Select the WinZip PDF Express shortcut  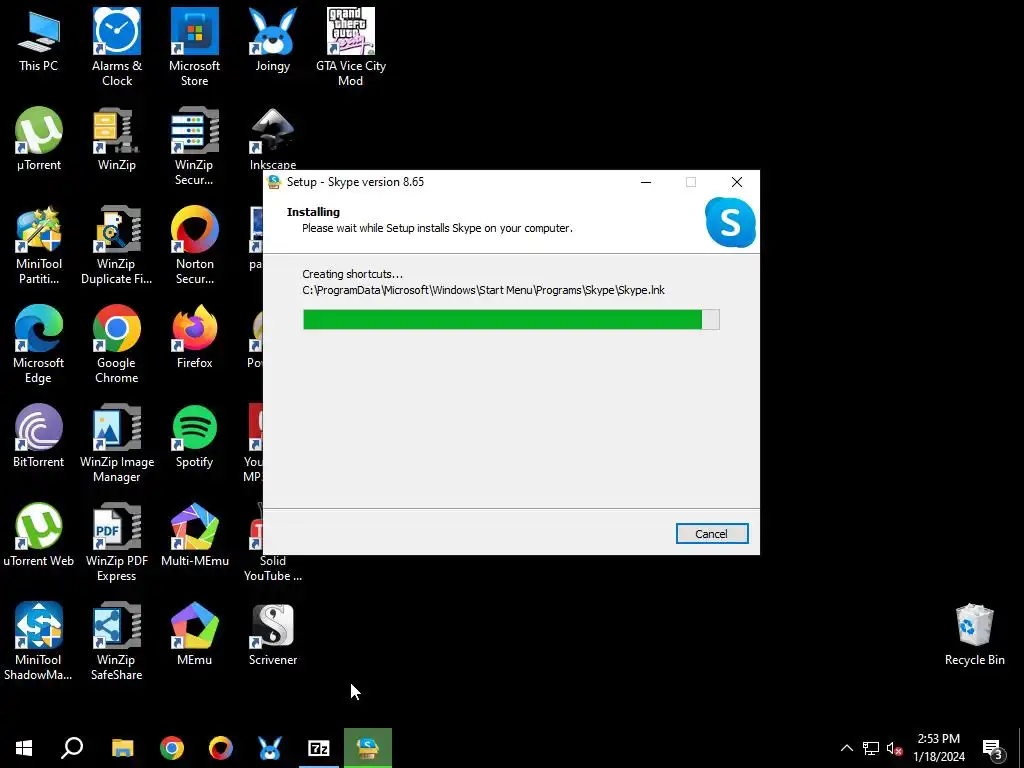pyautogui.click(x=117, y=542)
